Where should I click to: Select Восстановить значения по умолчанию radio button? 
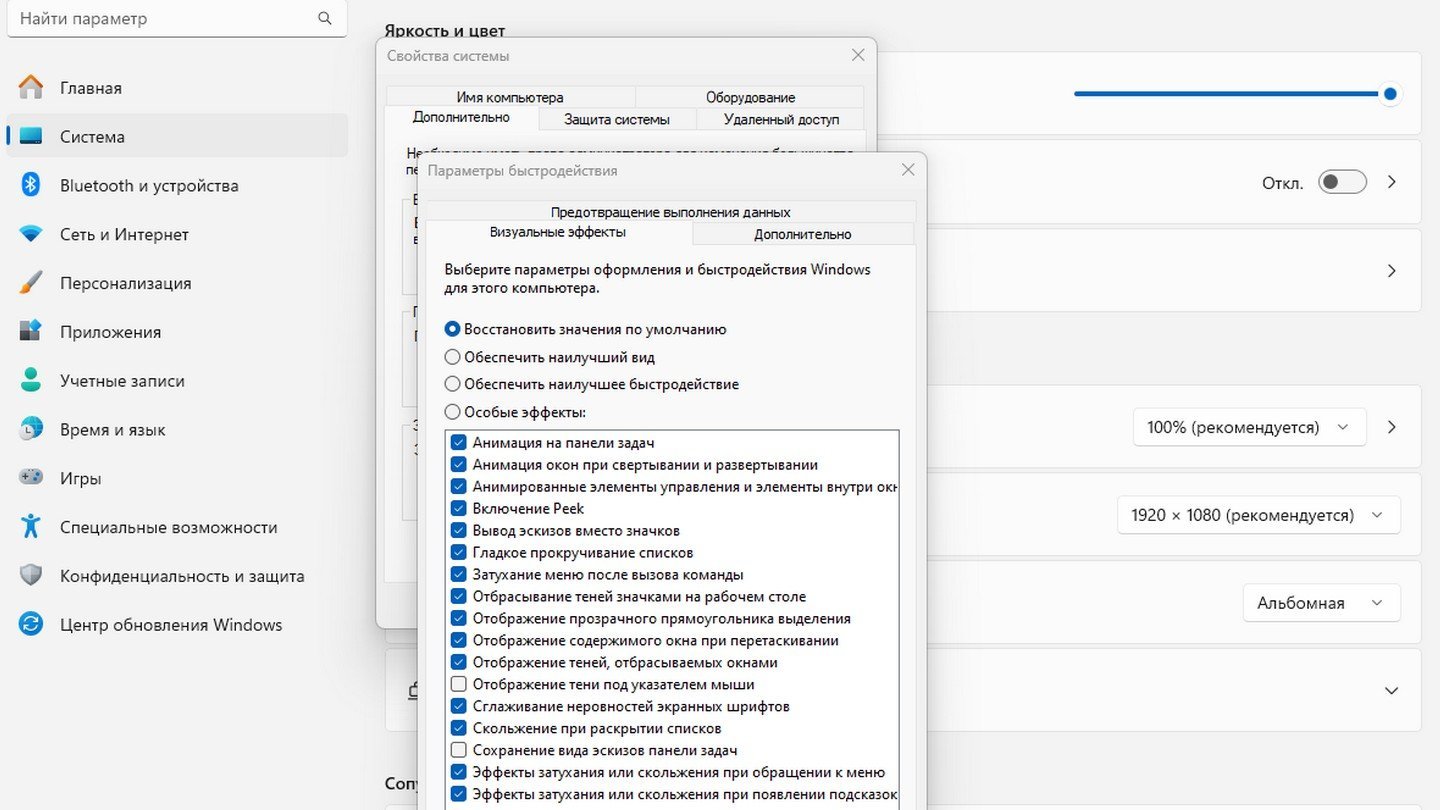tap(453, 329)
